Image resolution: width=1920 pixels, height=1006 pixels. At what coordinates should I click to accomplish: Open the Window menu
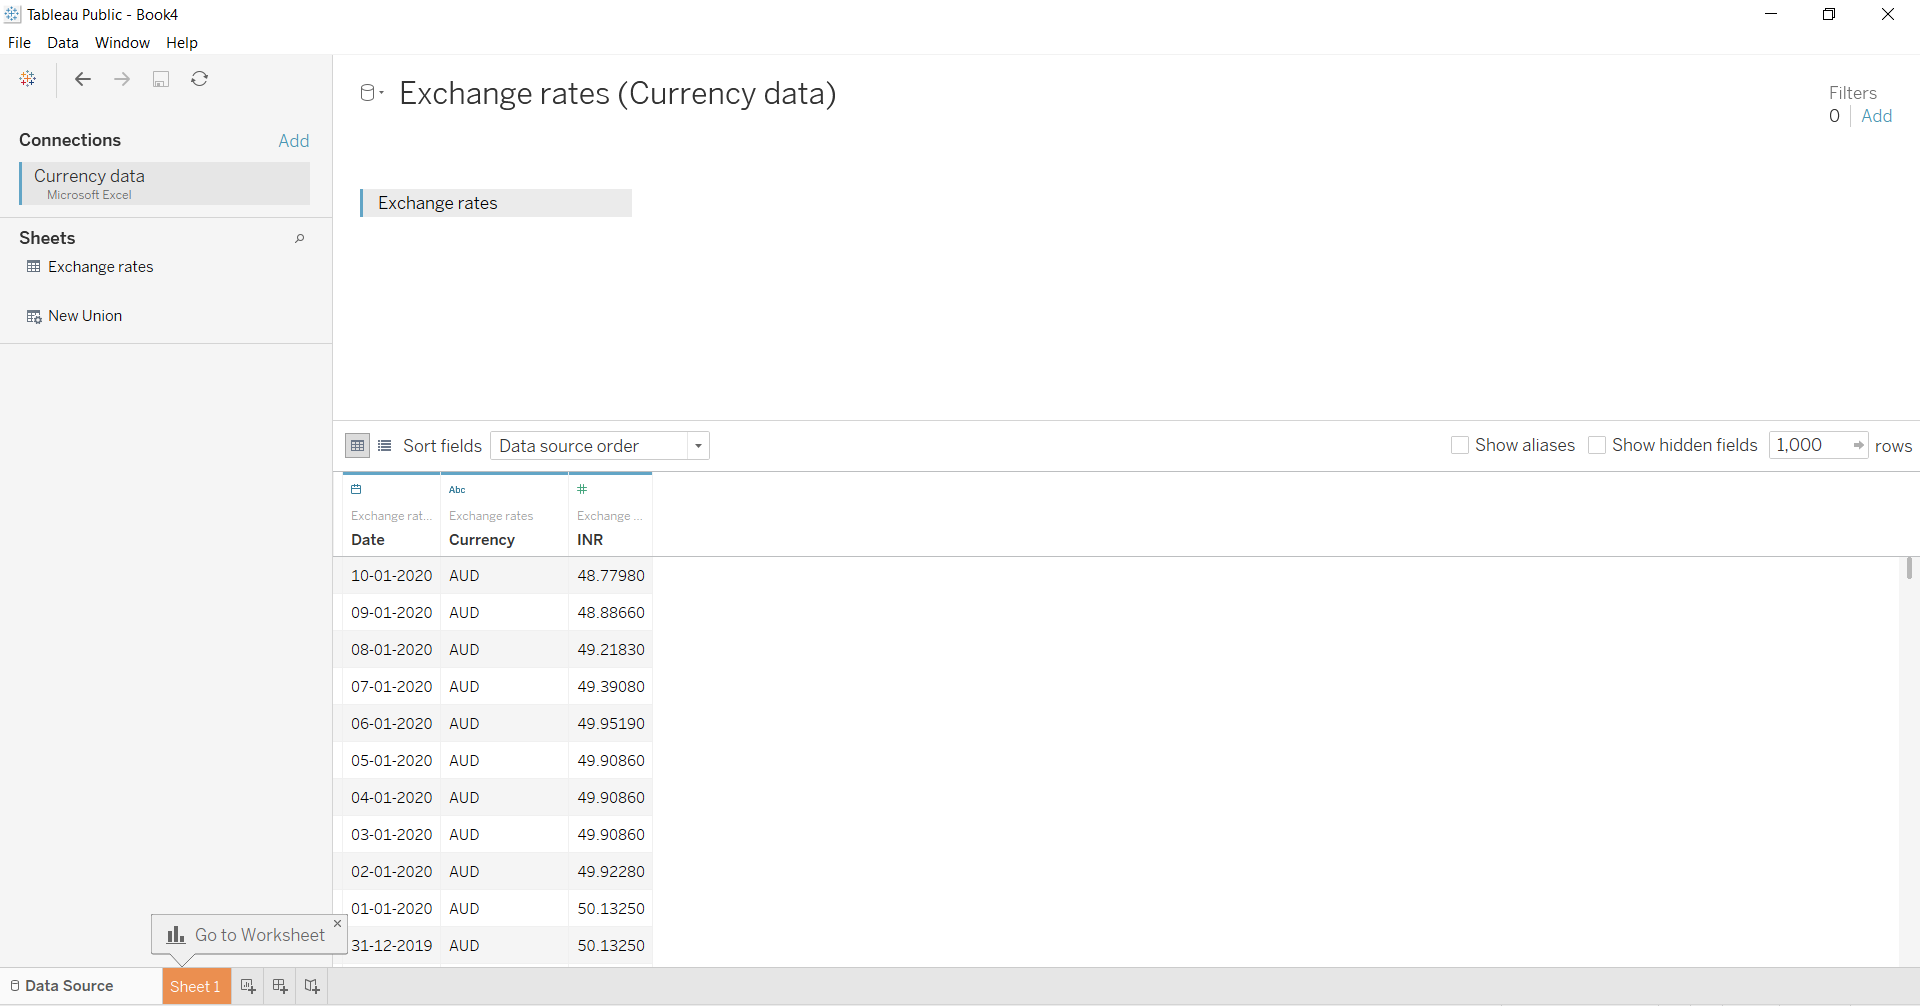[122, 43]
